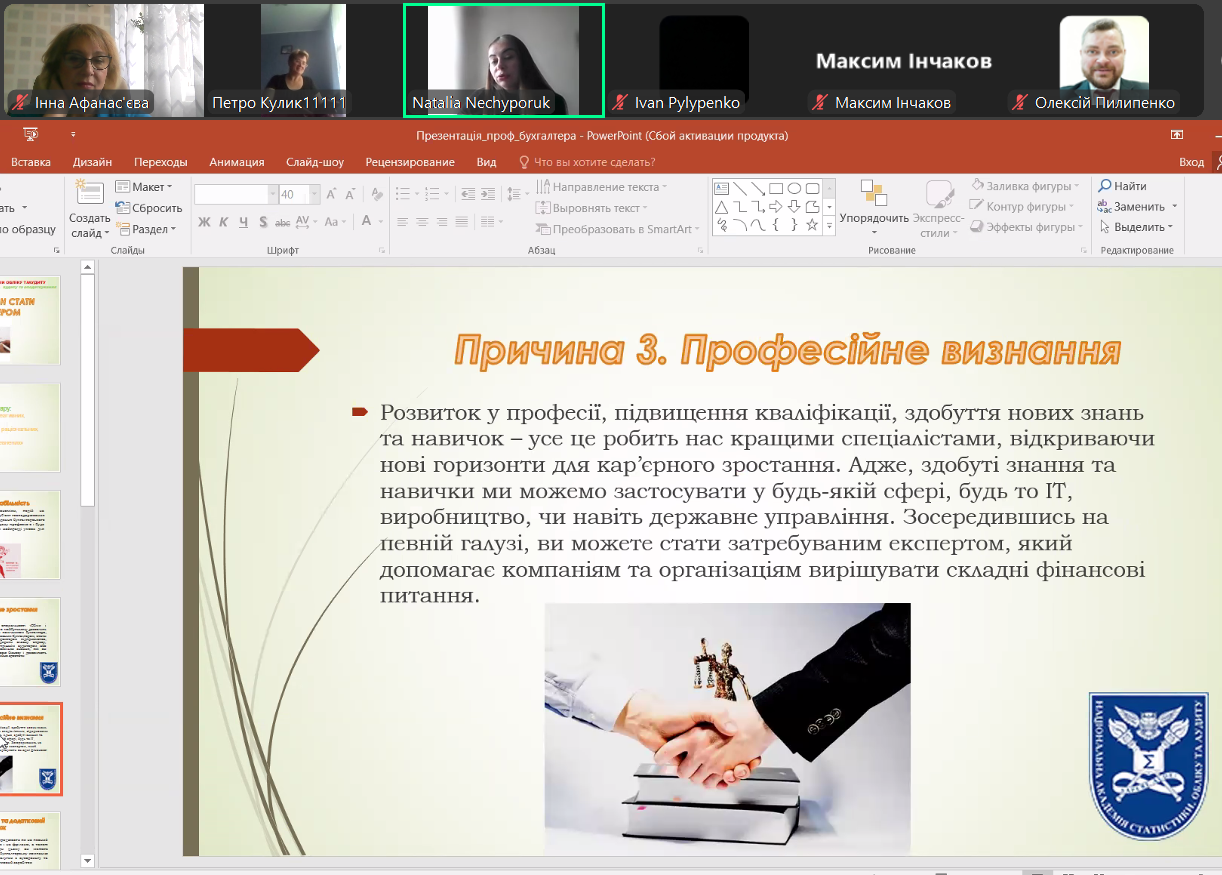
Task: Toggle bold formatting (Ж)
Action: pyautogui.click(x=204, y=222)
